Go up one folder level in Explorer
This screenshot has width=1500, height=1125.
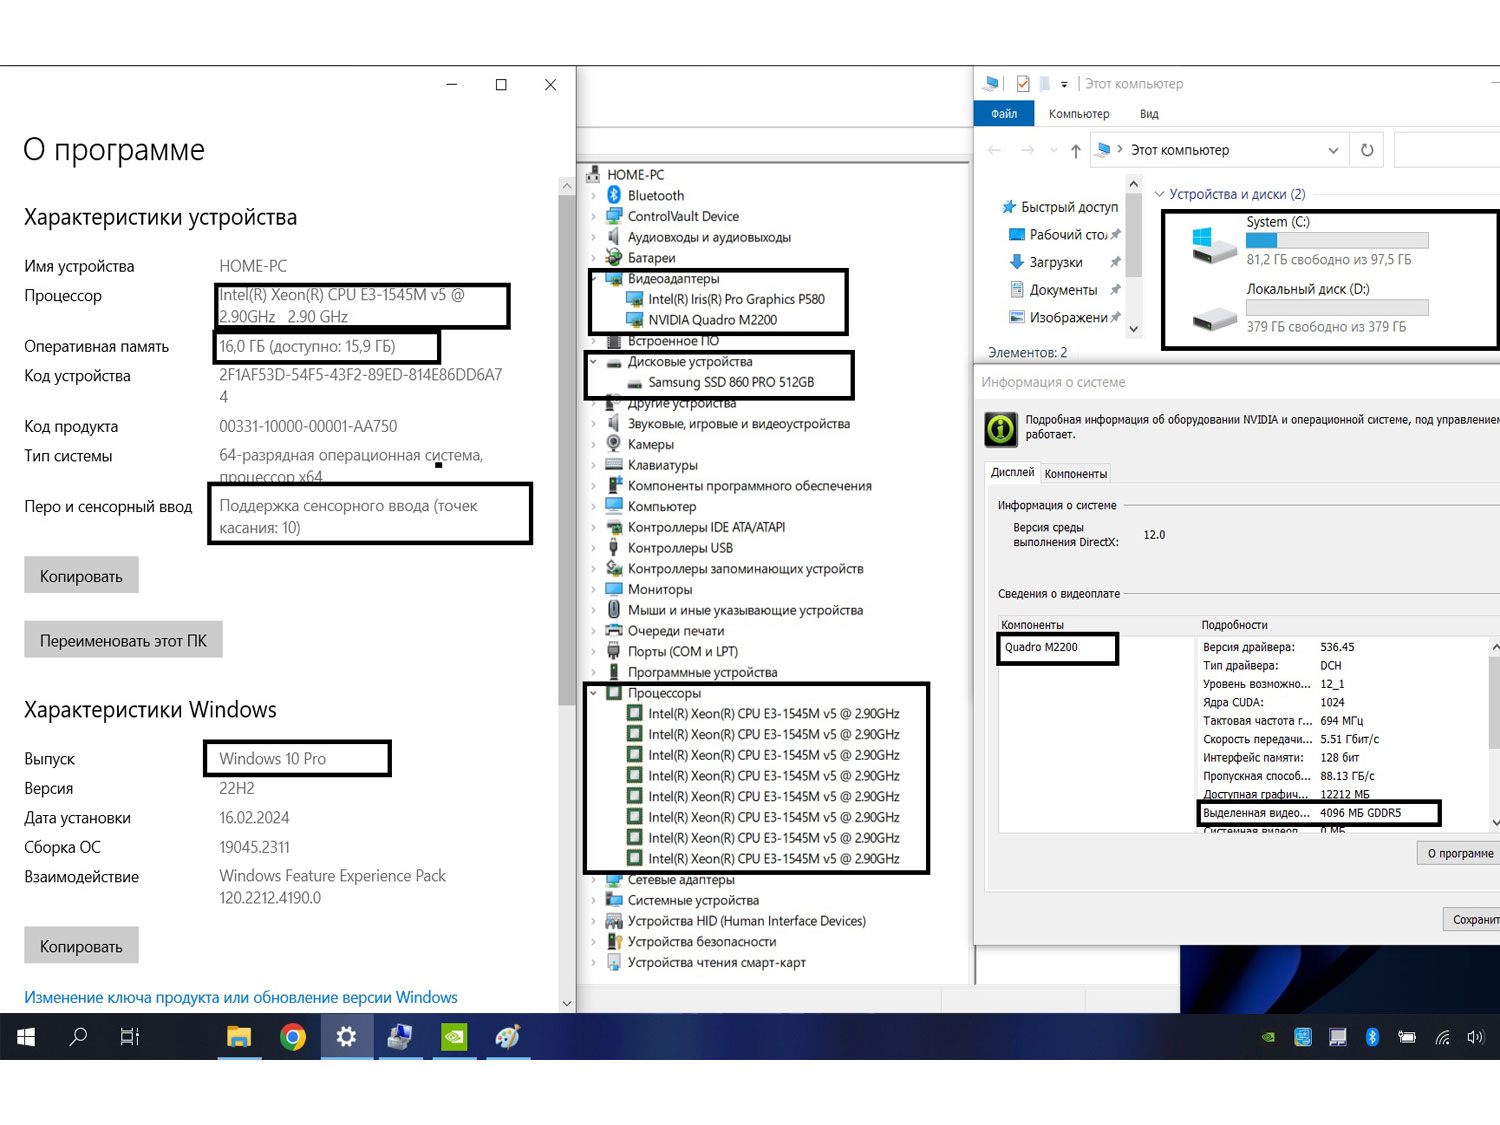click(1075, 150)
